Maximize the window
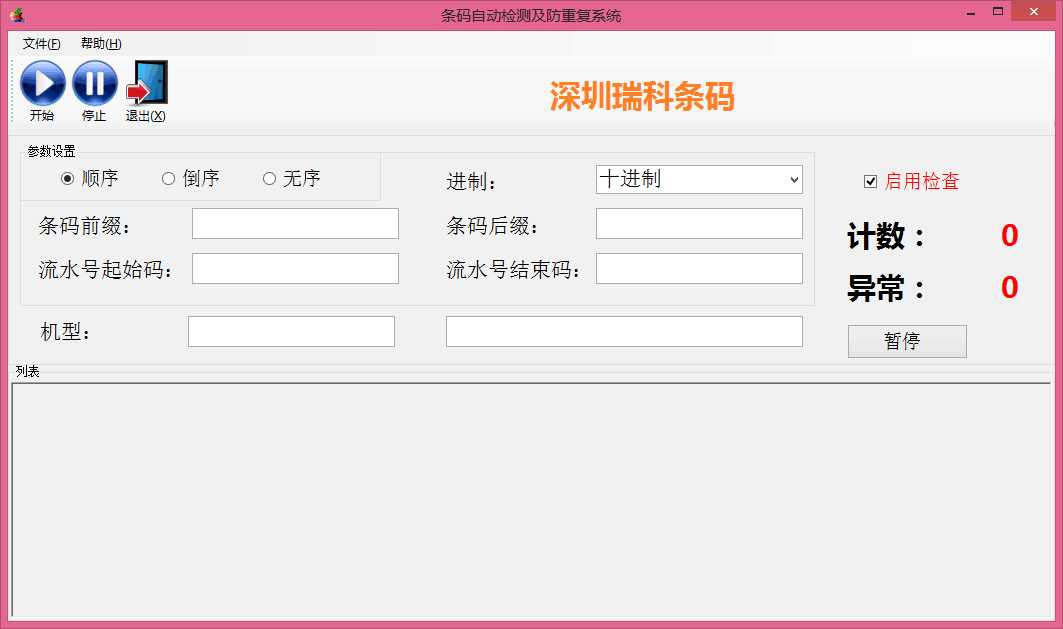Viewport: 1063px width, 629px height. [x=997, y=12]
